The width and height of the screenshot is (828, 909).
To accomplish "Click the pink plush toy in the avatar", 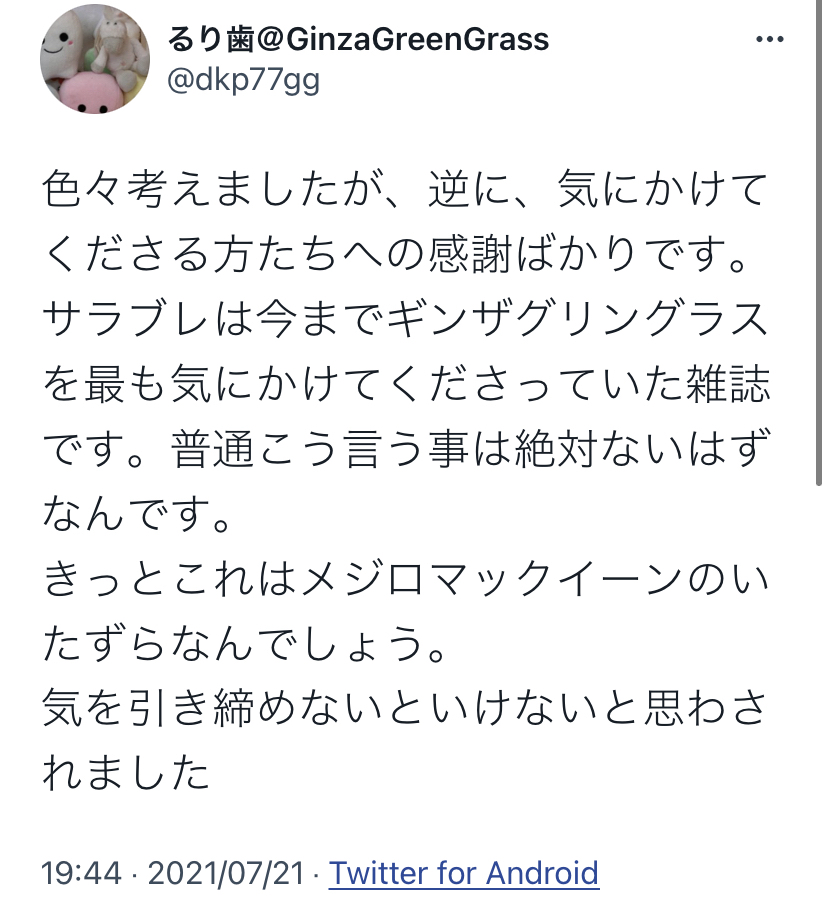I will 92,93.
